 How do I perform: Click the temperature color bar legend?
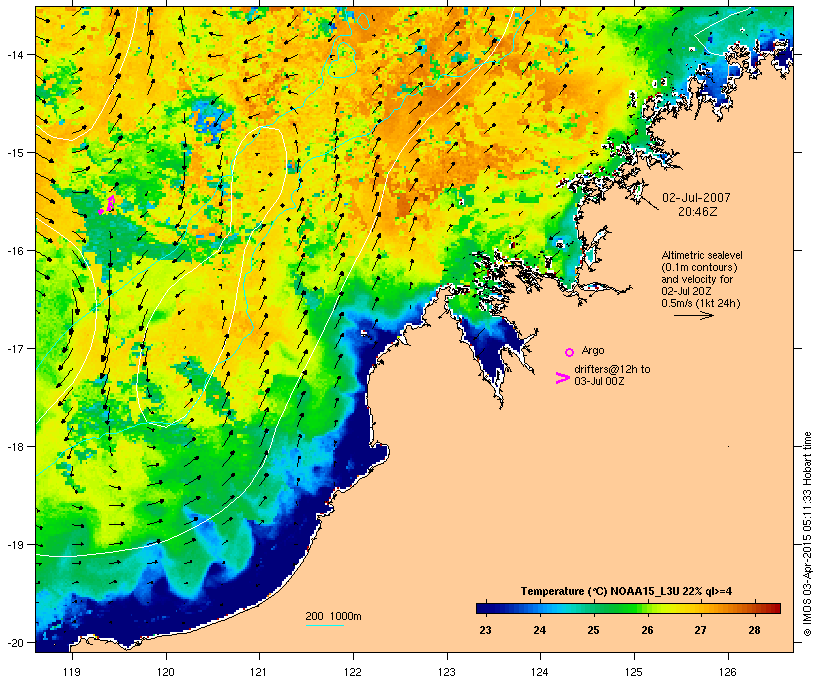(x=628, y=608)
